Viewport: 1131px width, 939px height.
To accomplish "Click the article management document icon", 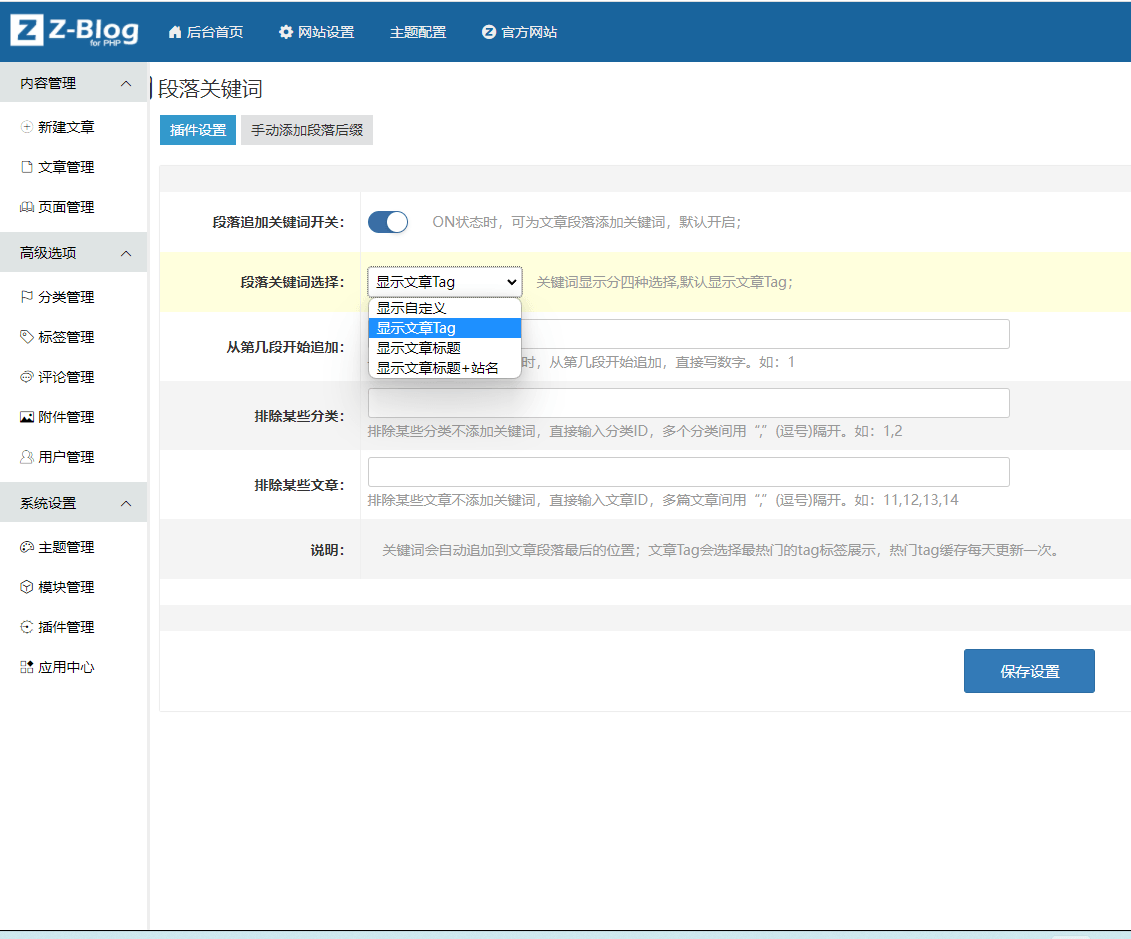I will [x=27, y=167].
